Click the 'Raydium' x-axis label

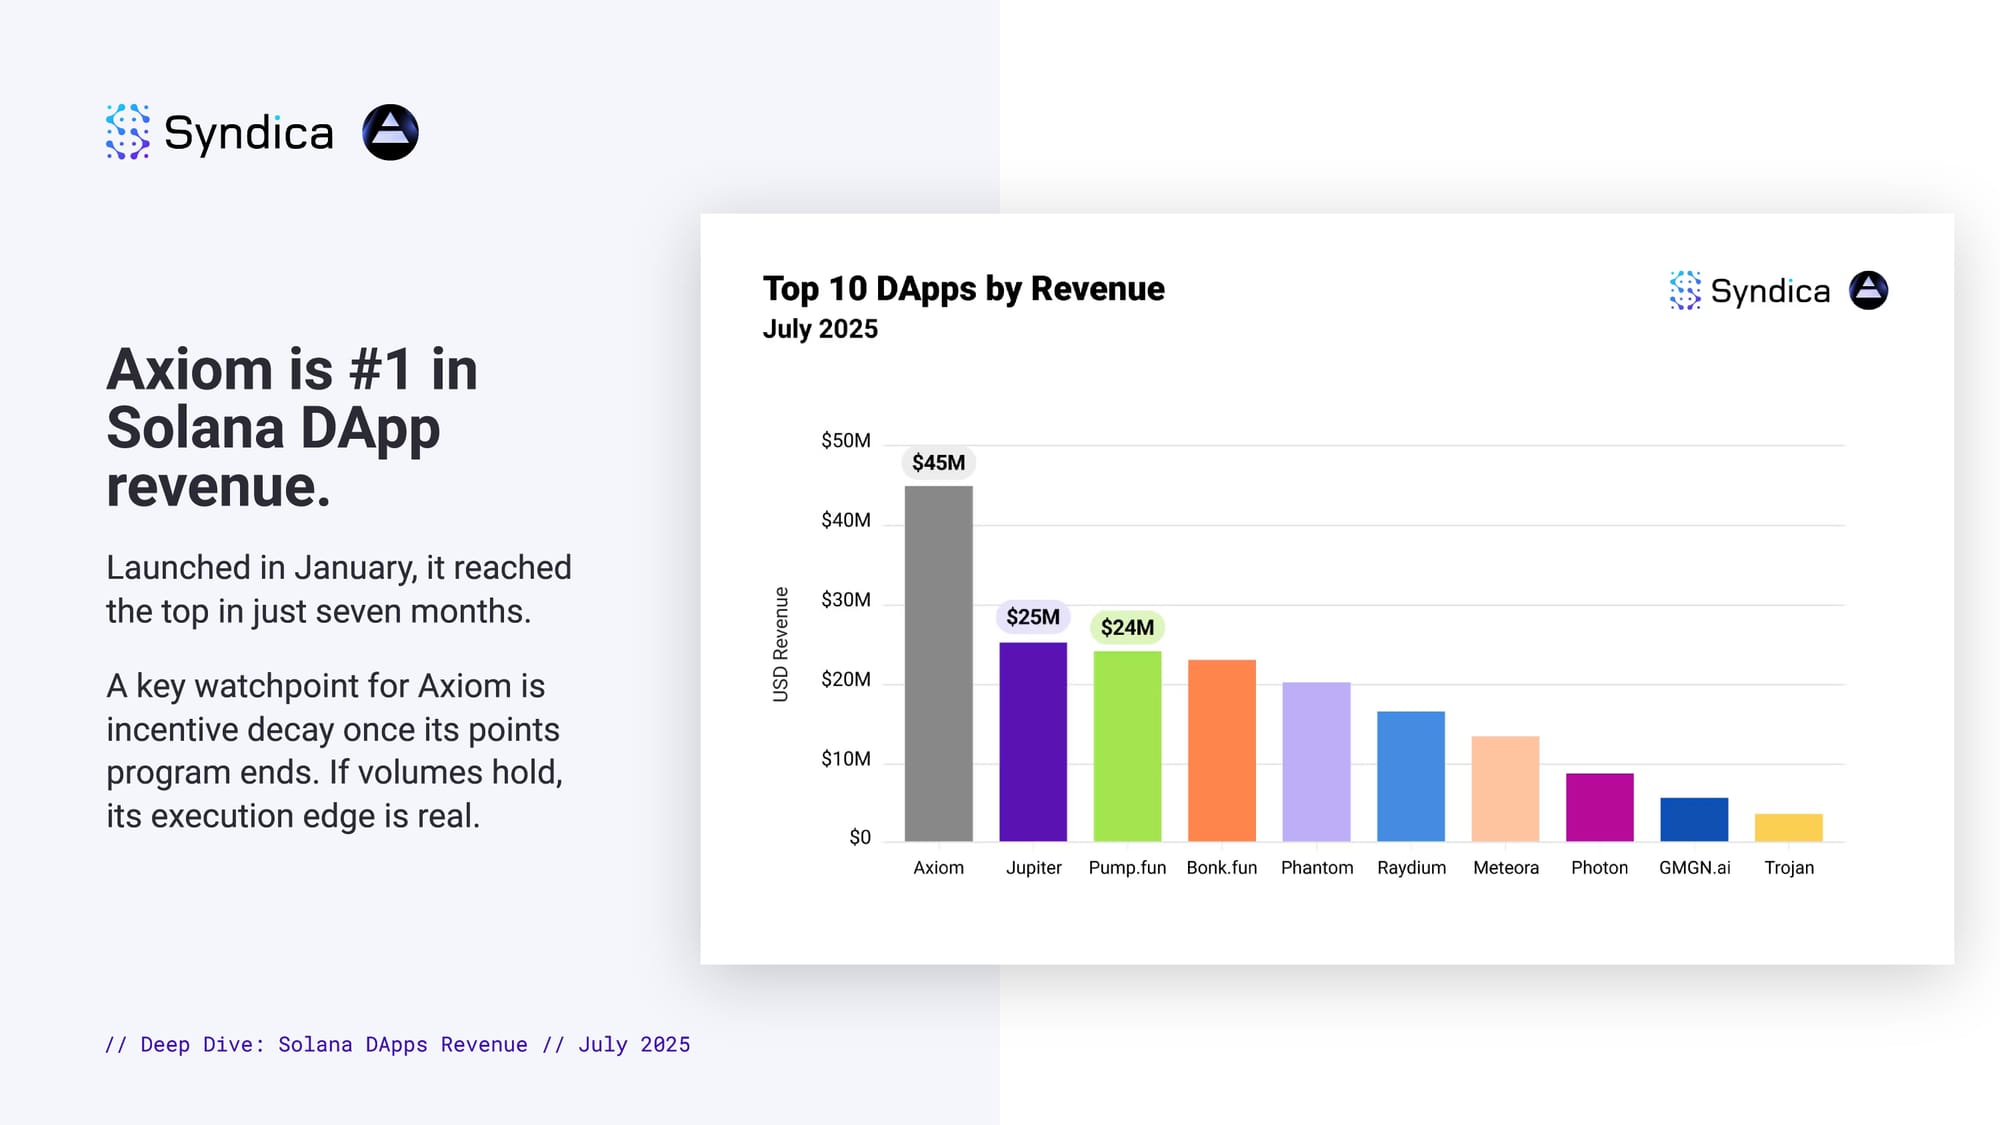[x=1411, y=868]
